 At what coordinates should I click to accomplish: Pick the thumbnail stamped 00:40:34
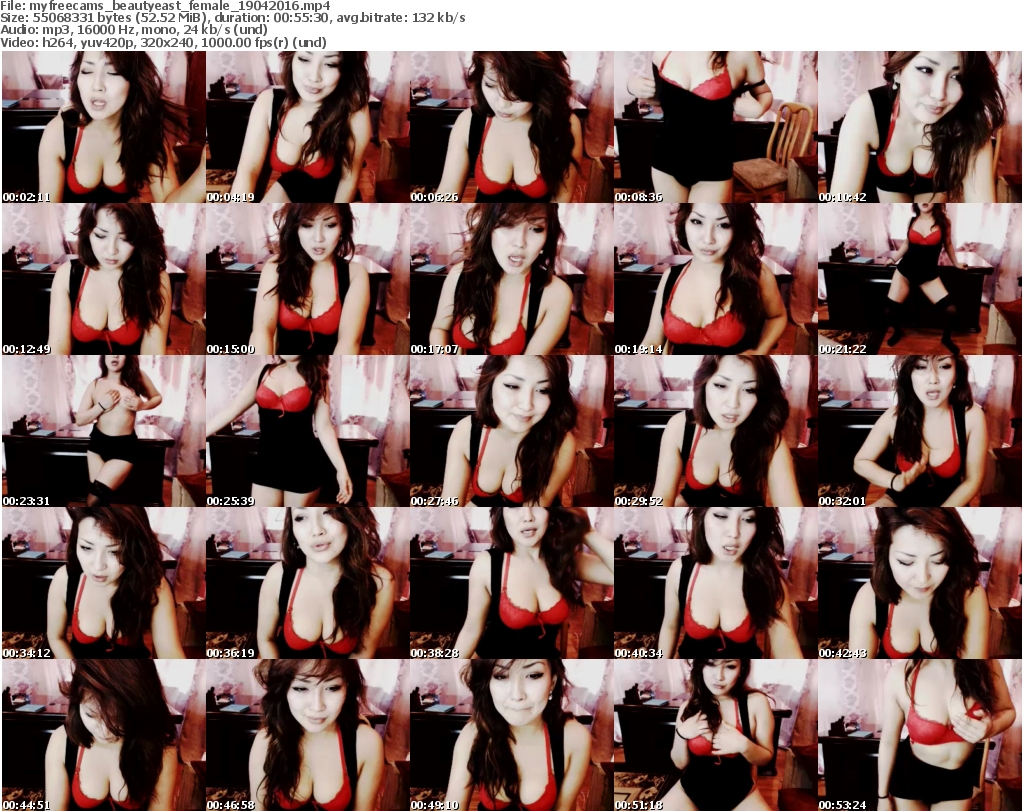point(715,583)
